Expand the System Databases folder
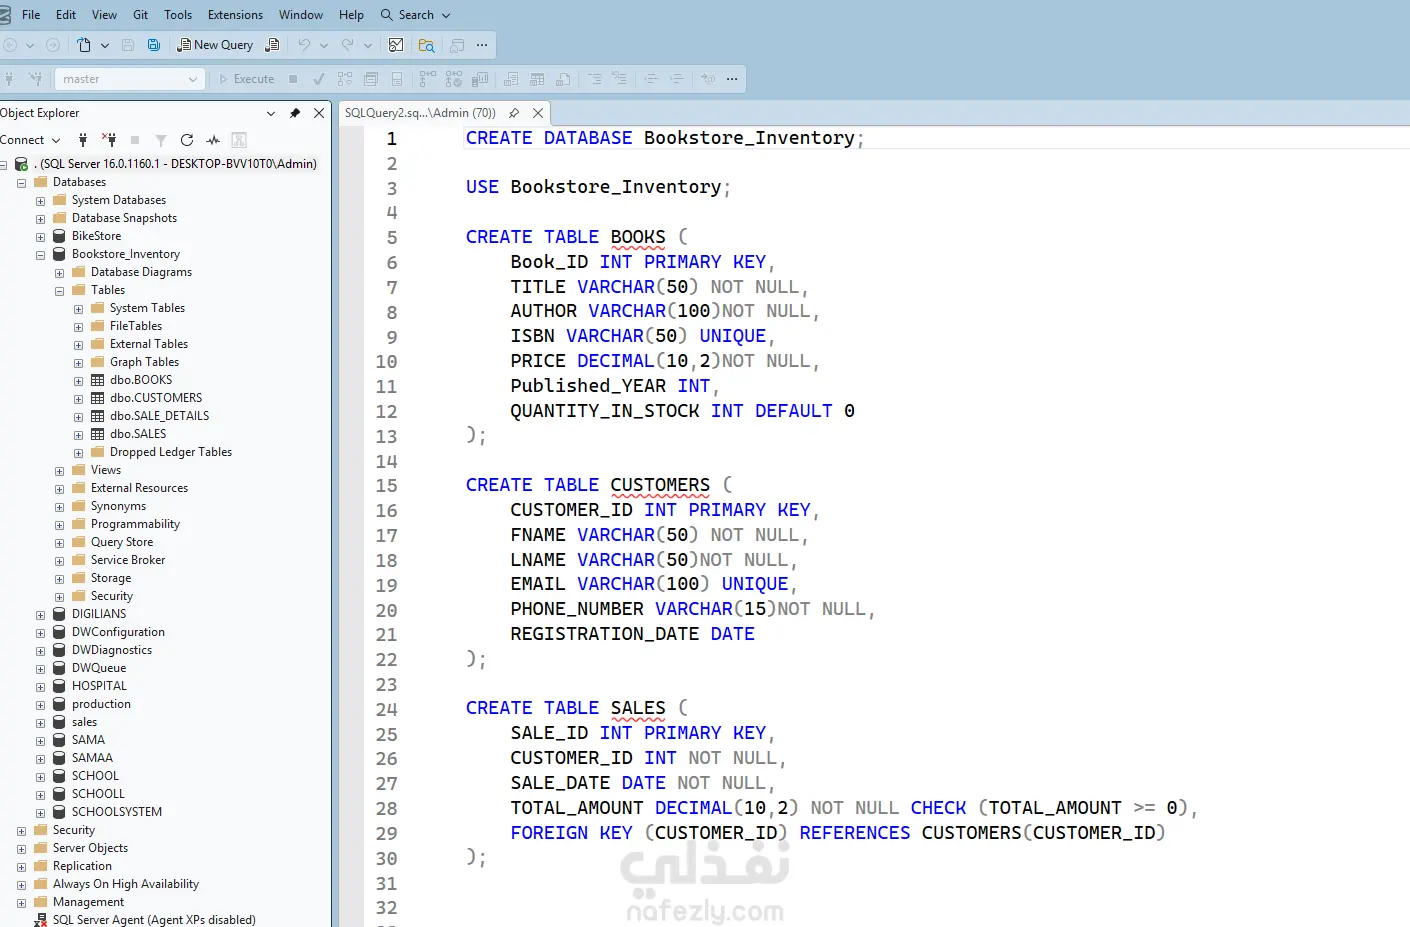 40,201
